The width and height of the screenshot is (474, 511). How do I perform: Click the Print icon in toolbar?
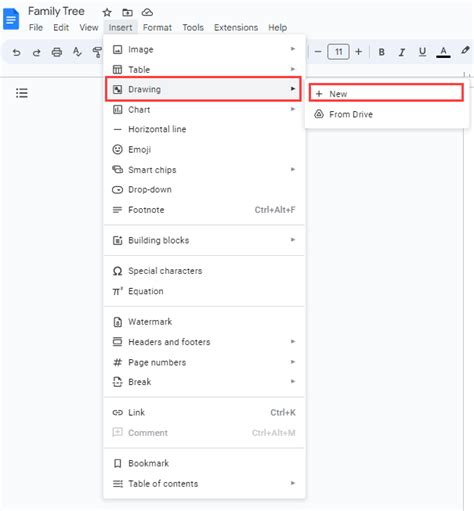click(x=57, y=52)
